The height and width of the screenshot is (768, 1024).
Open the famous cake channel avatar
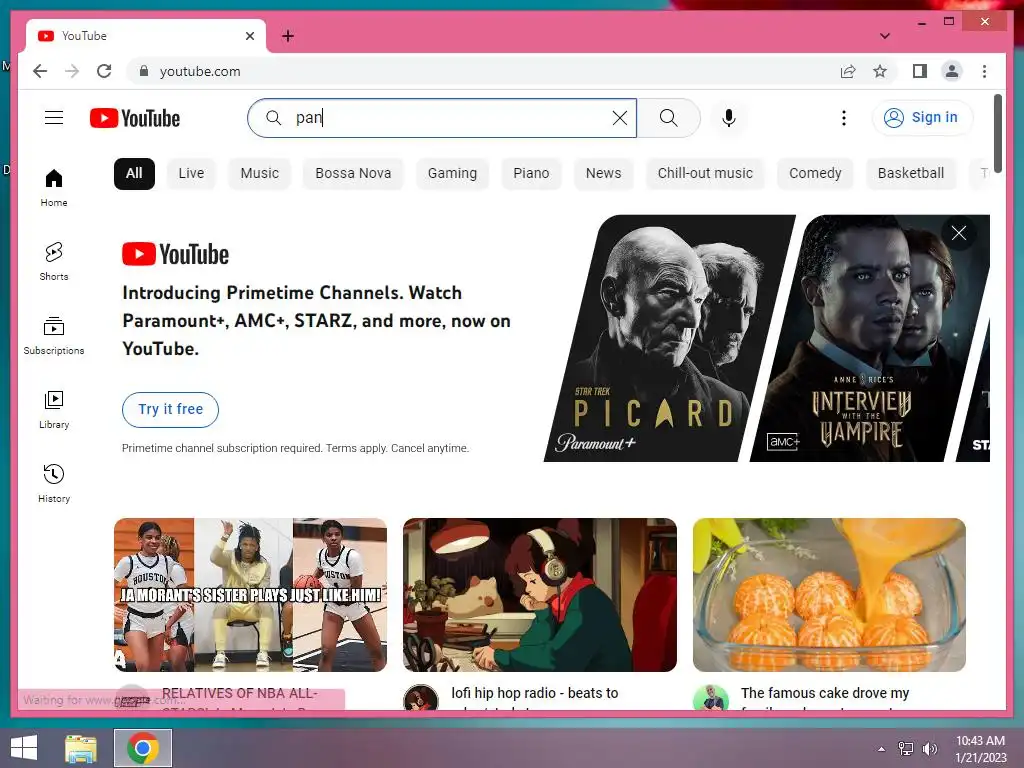pyautogui.click(x=711, y=697)
